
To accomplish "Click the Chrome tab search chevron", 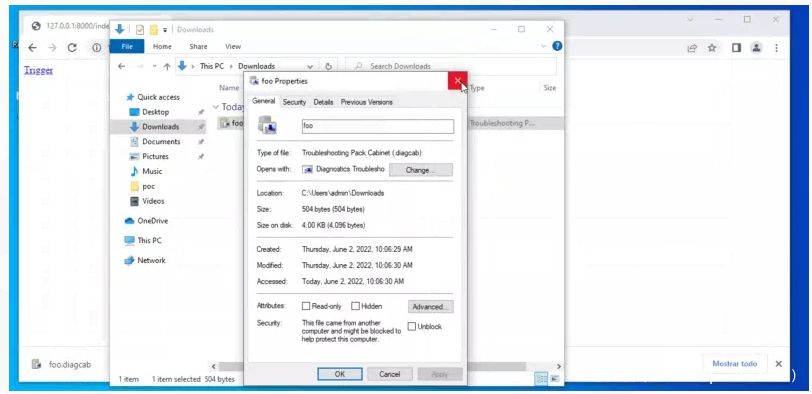I will coord(690,19).
